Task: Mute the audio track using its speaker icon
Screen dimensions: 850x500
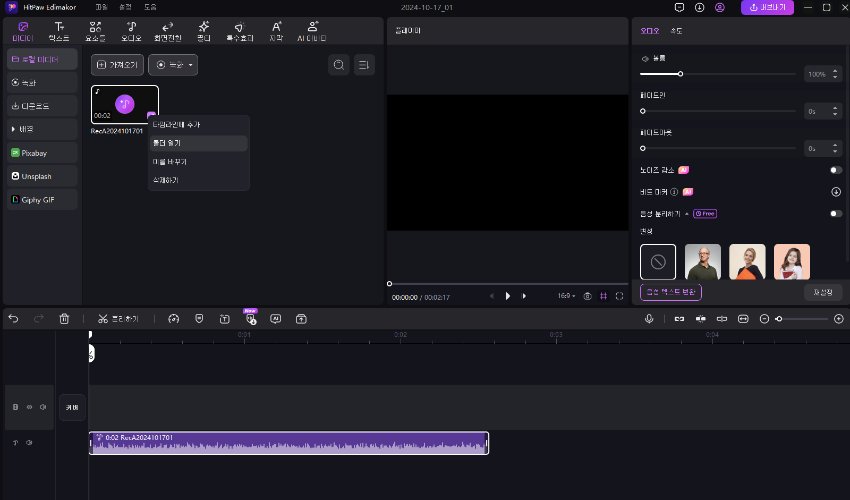Action: (x=29, y=442)
